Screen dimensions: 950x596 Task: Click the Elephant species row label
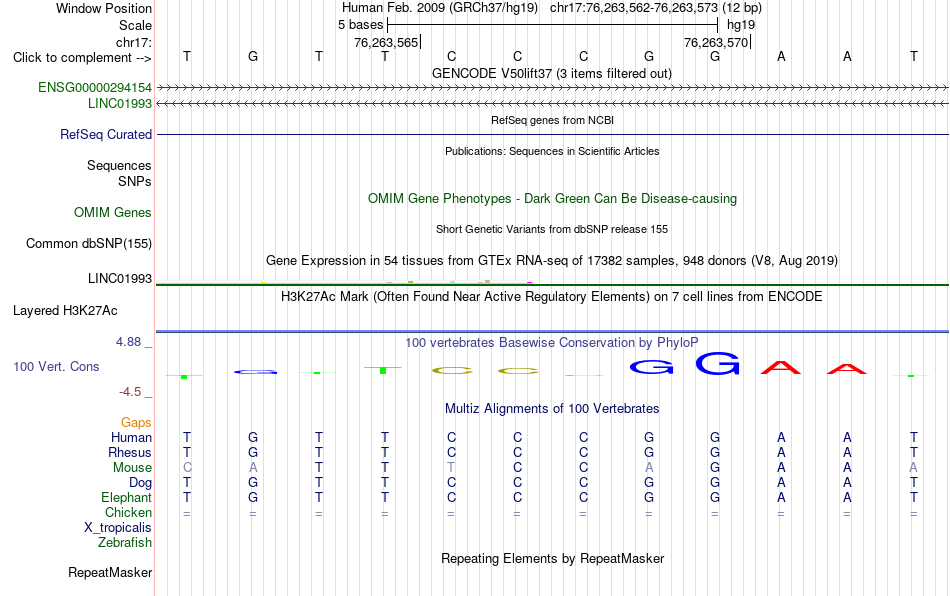(x=126, y=497)
